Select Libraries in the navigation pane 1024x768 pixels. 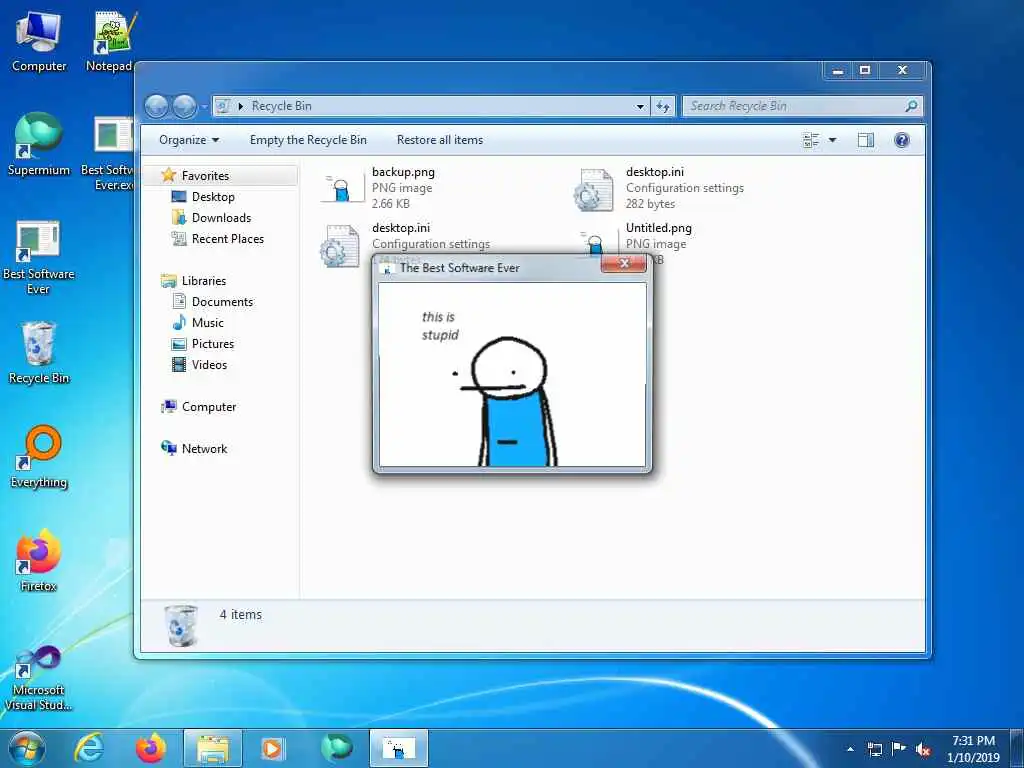click(204, 280)
